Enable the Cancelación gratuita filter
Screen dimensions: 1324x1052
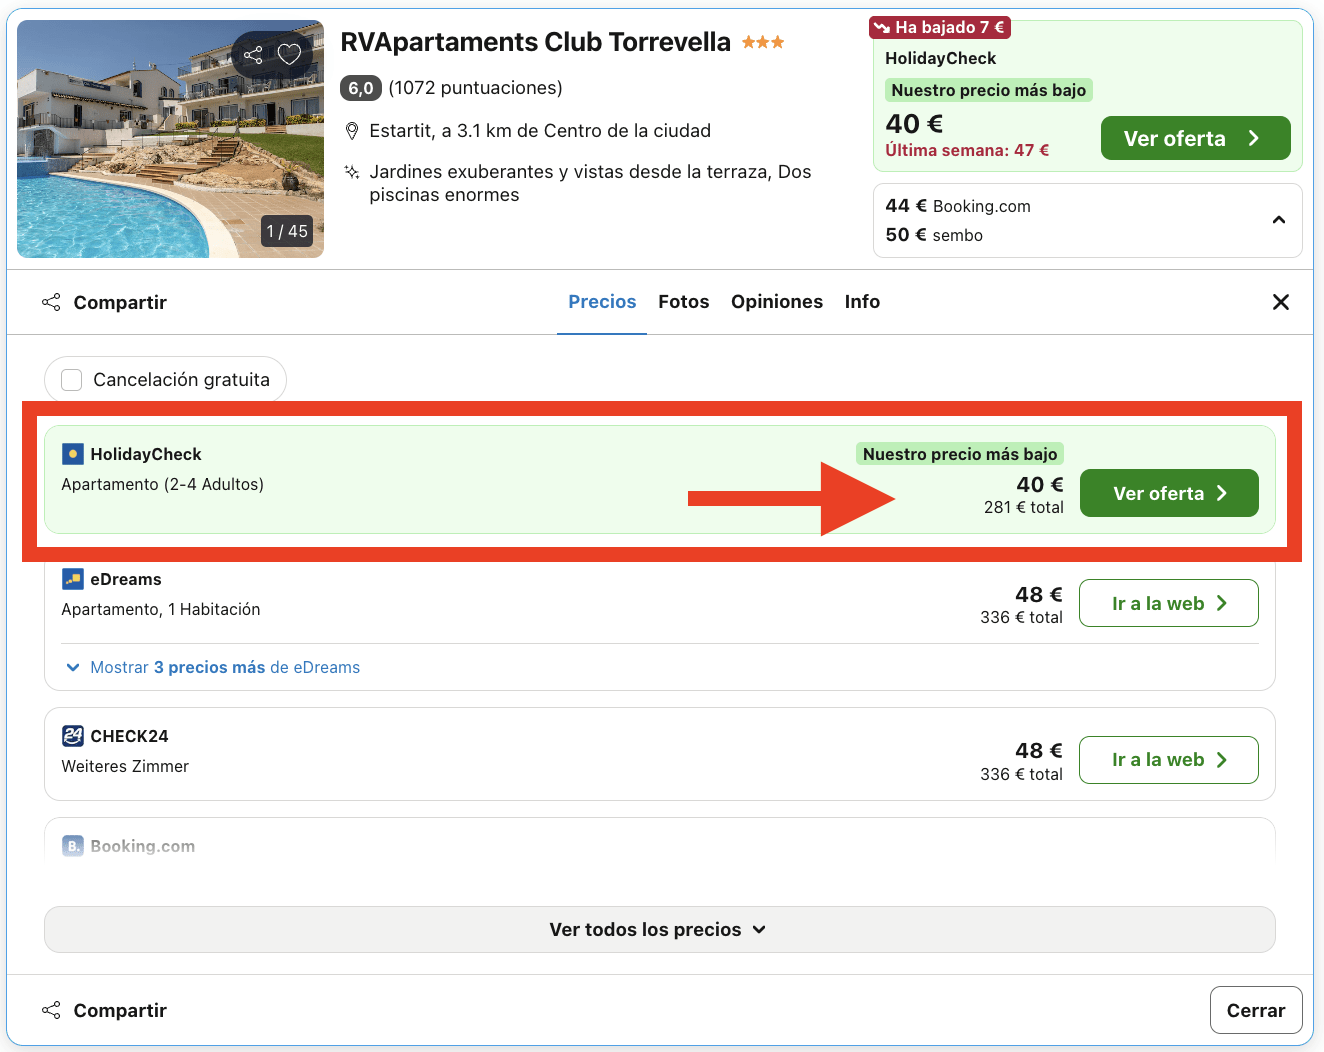[x=71, y=380]
